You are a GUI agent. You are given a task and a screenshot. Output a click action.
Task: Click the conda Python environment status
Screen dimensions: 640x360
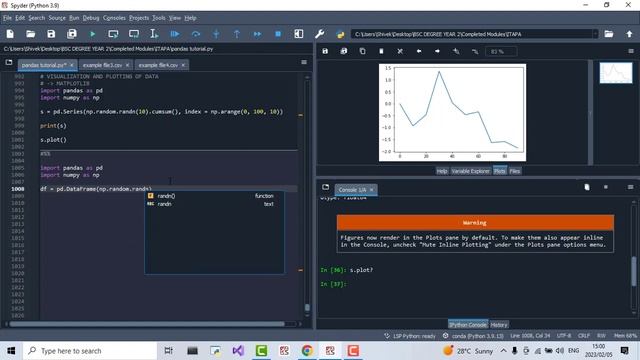pyautogui.click(x=473, y=336)
